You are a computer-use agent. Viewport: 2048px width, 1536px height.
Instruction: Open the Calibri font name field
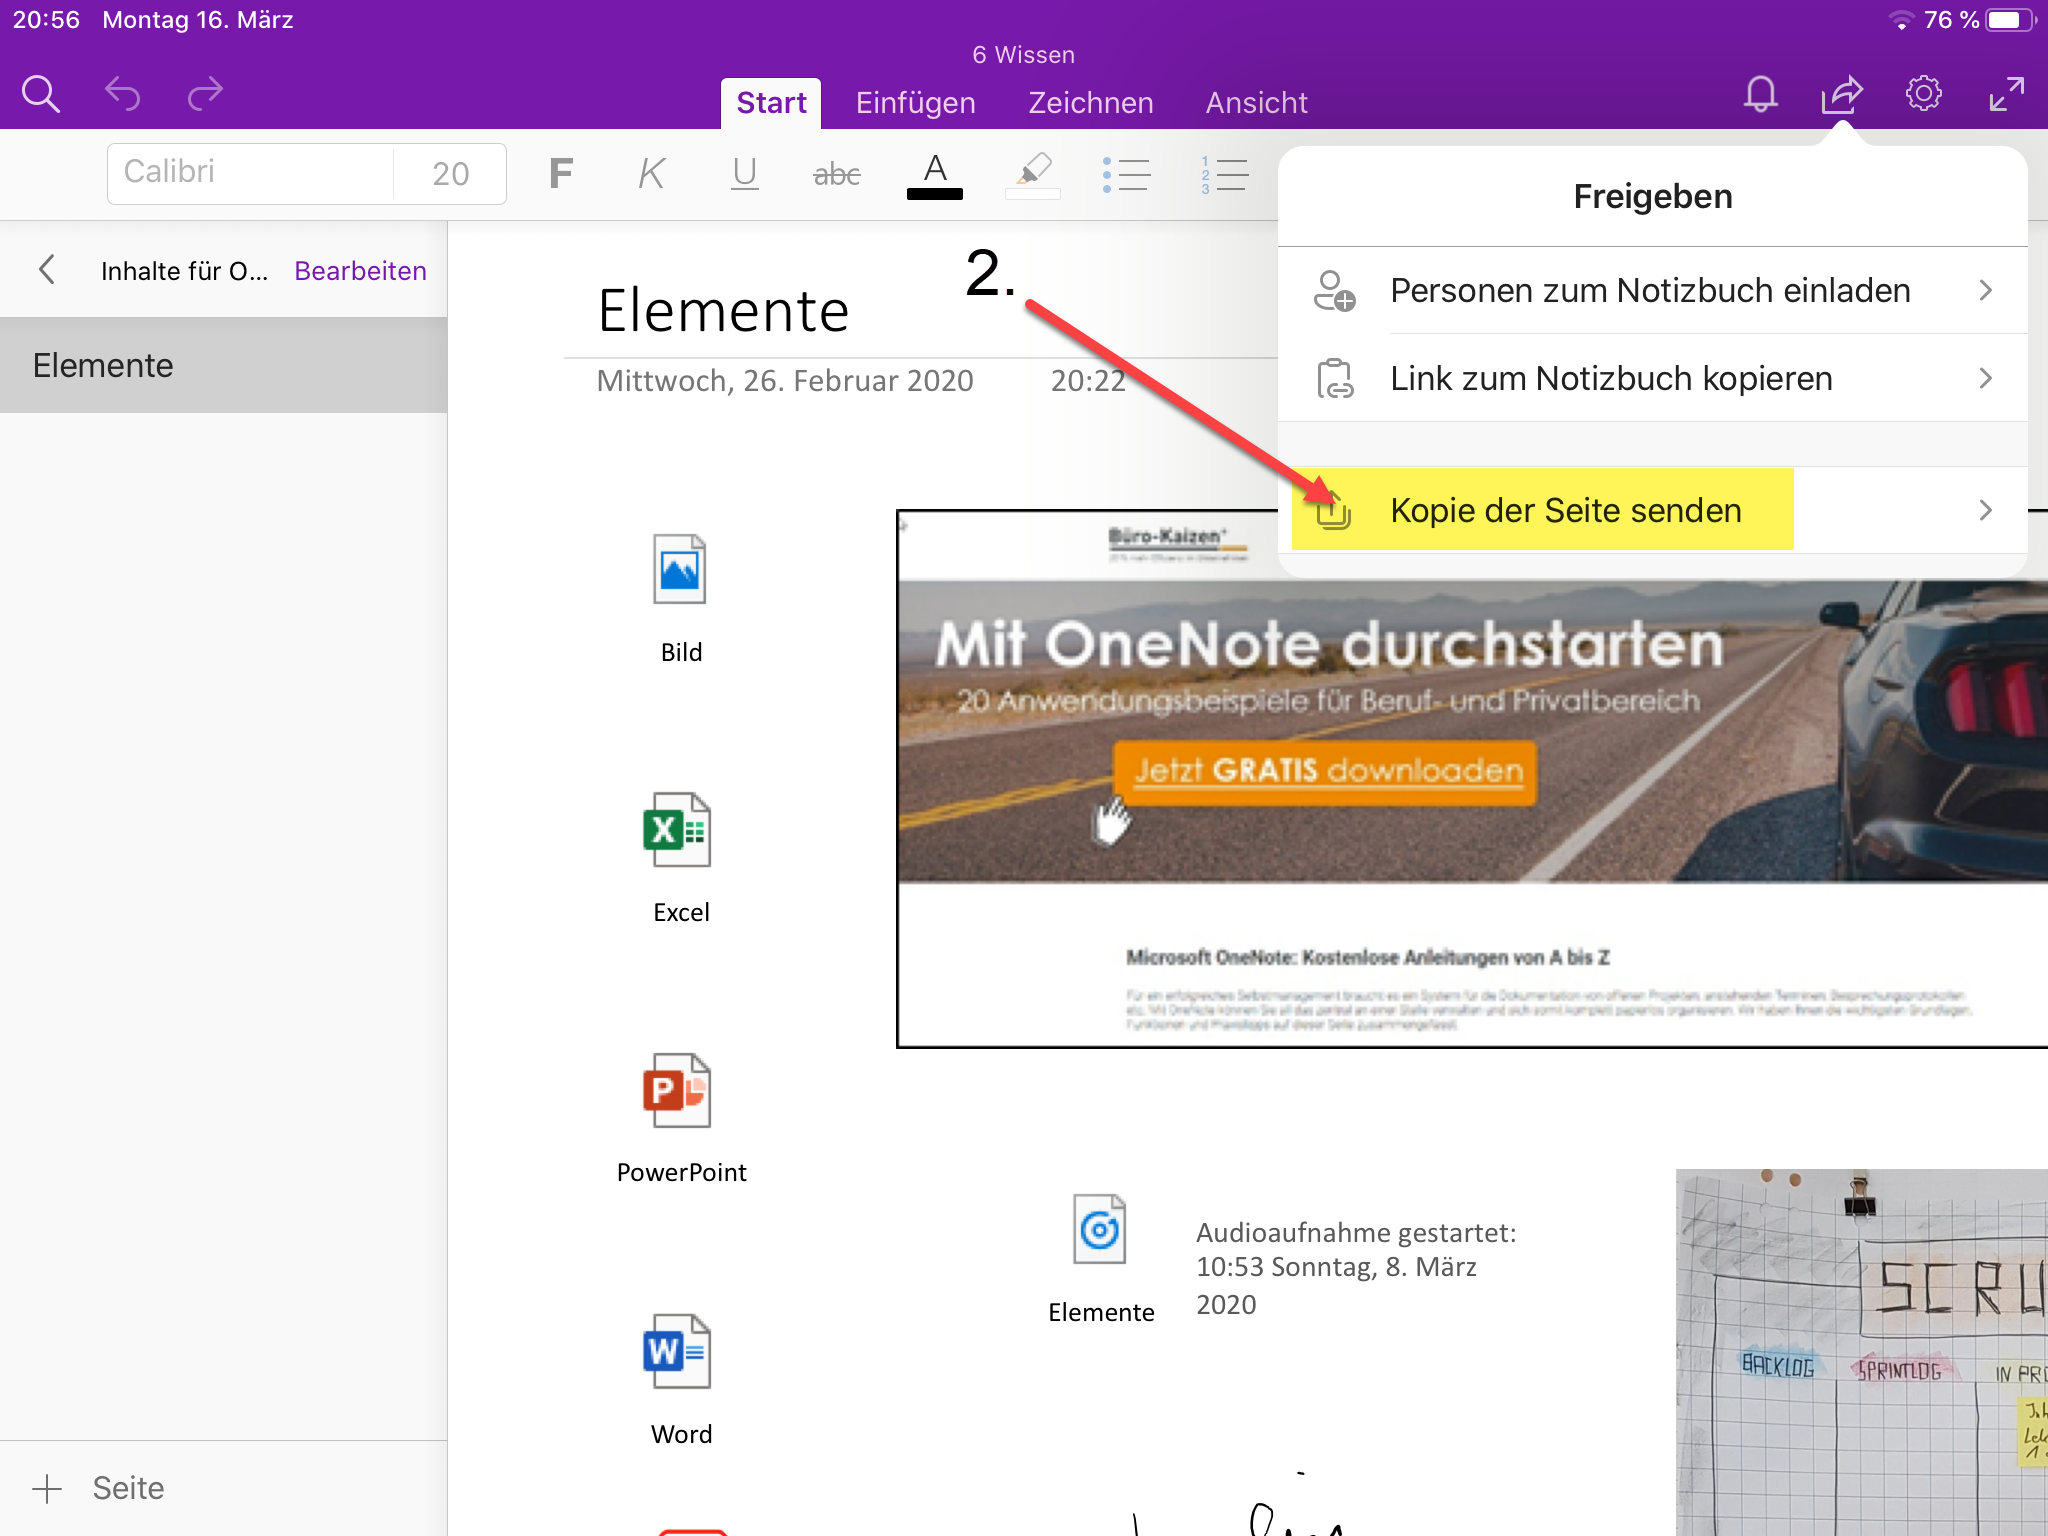(250, 173)
